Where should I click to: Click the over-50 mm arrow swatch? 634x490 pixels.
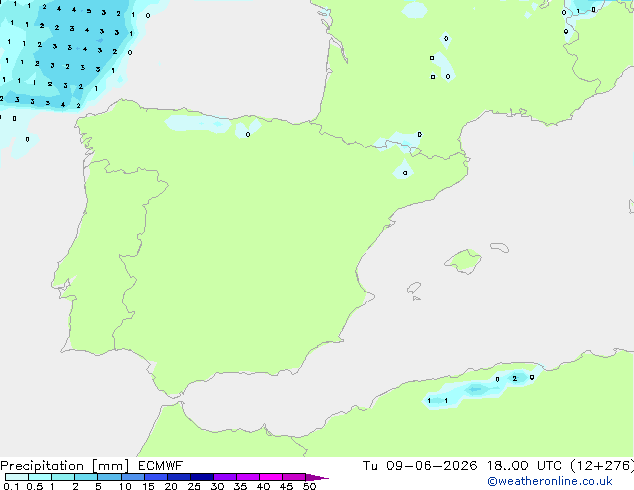(x=317, y=477)
